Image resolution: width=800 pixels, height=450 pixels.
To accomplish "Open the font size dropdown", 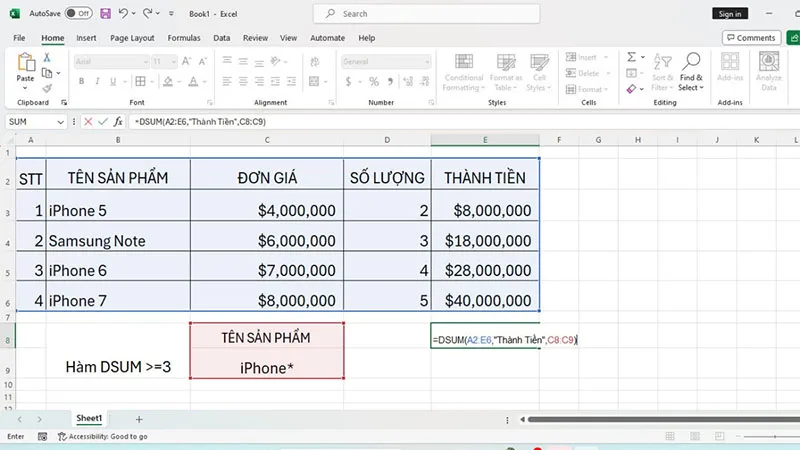I will coord(173,62).
